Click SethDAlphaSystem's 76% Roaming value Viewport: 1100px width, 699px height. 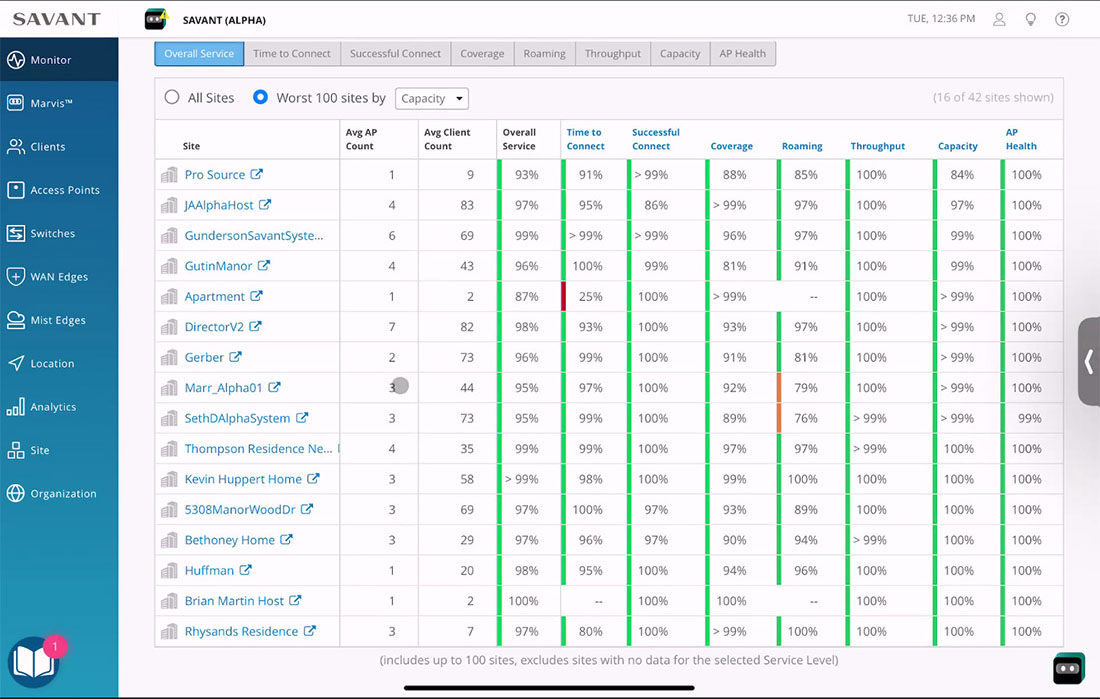point(806,418)
